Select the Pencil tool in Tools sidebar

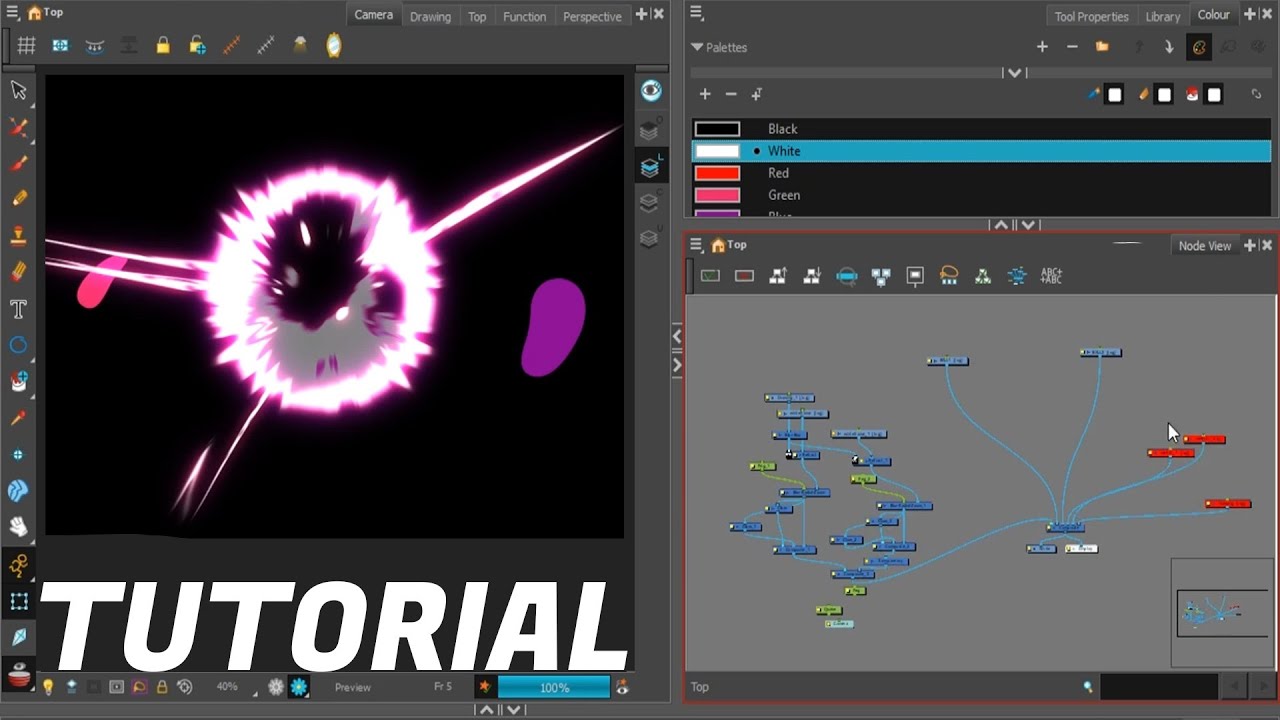point(18,199)
